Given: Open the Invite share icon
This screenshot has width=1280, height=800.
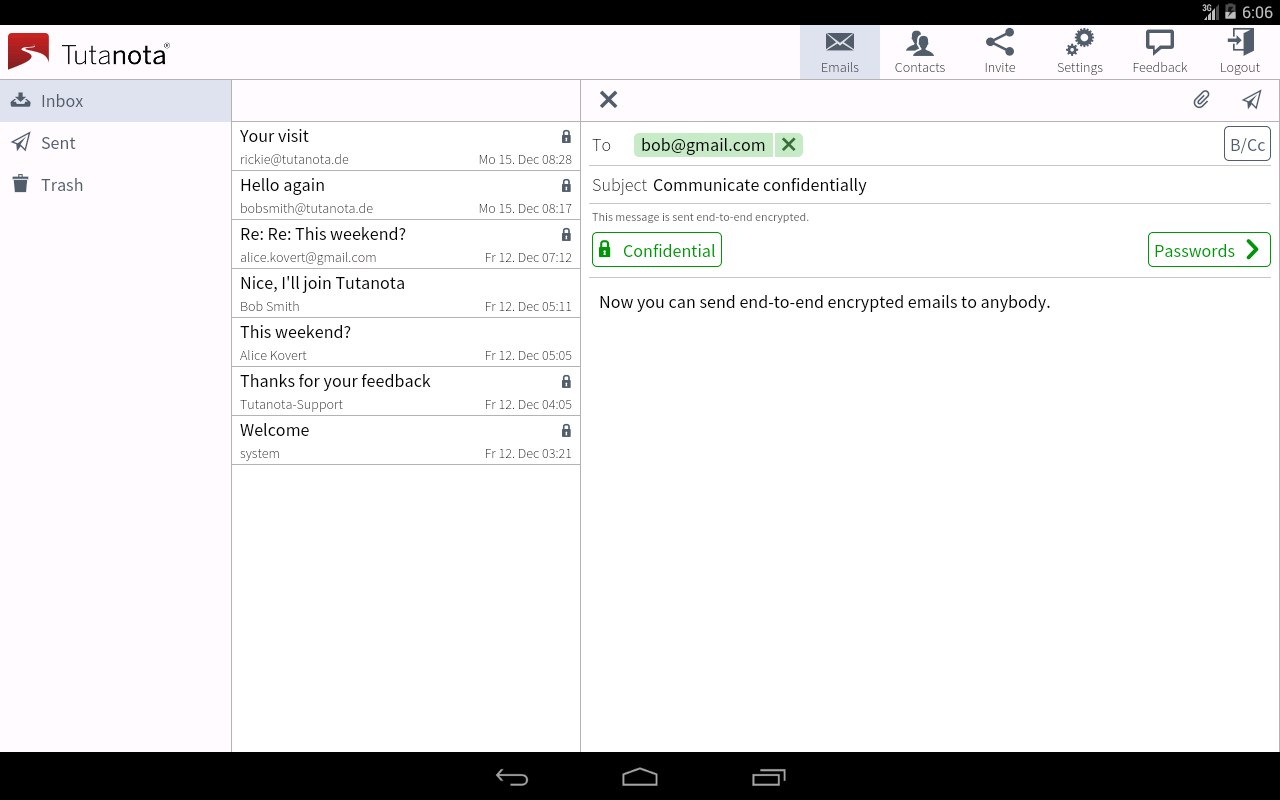Looking at the screenshot, I should [x=999, y=53].
